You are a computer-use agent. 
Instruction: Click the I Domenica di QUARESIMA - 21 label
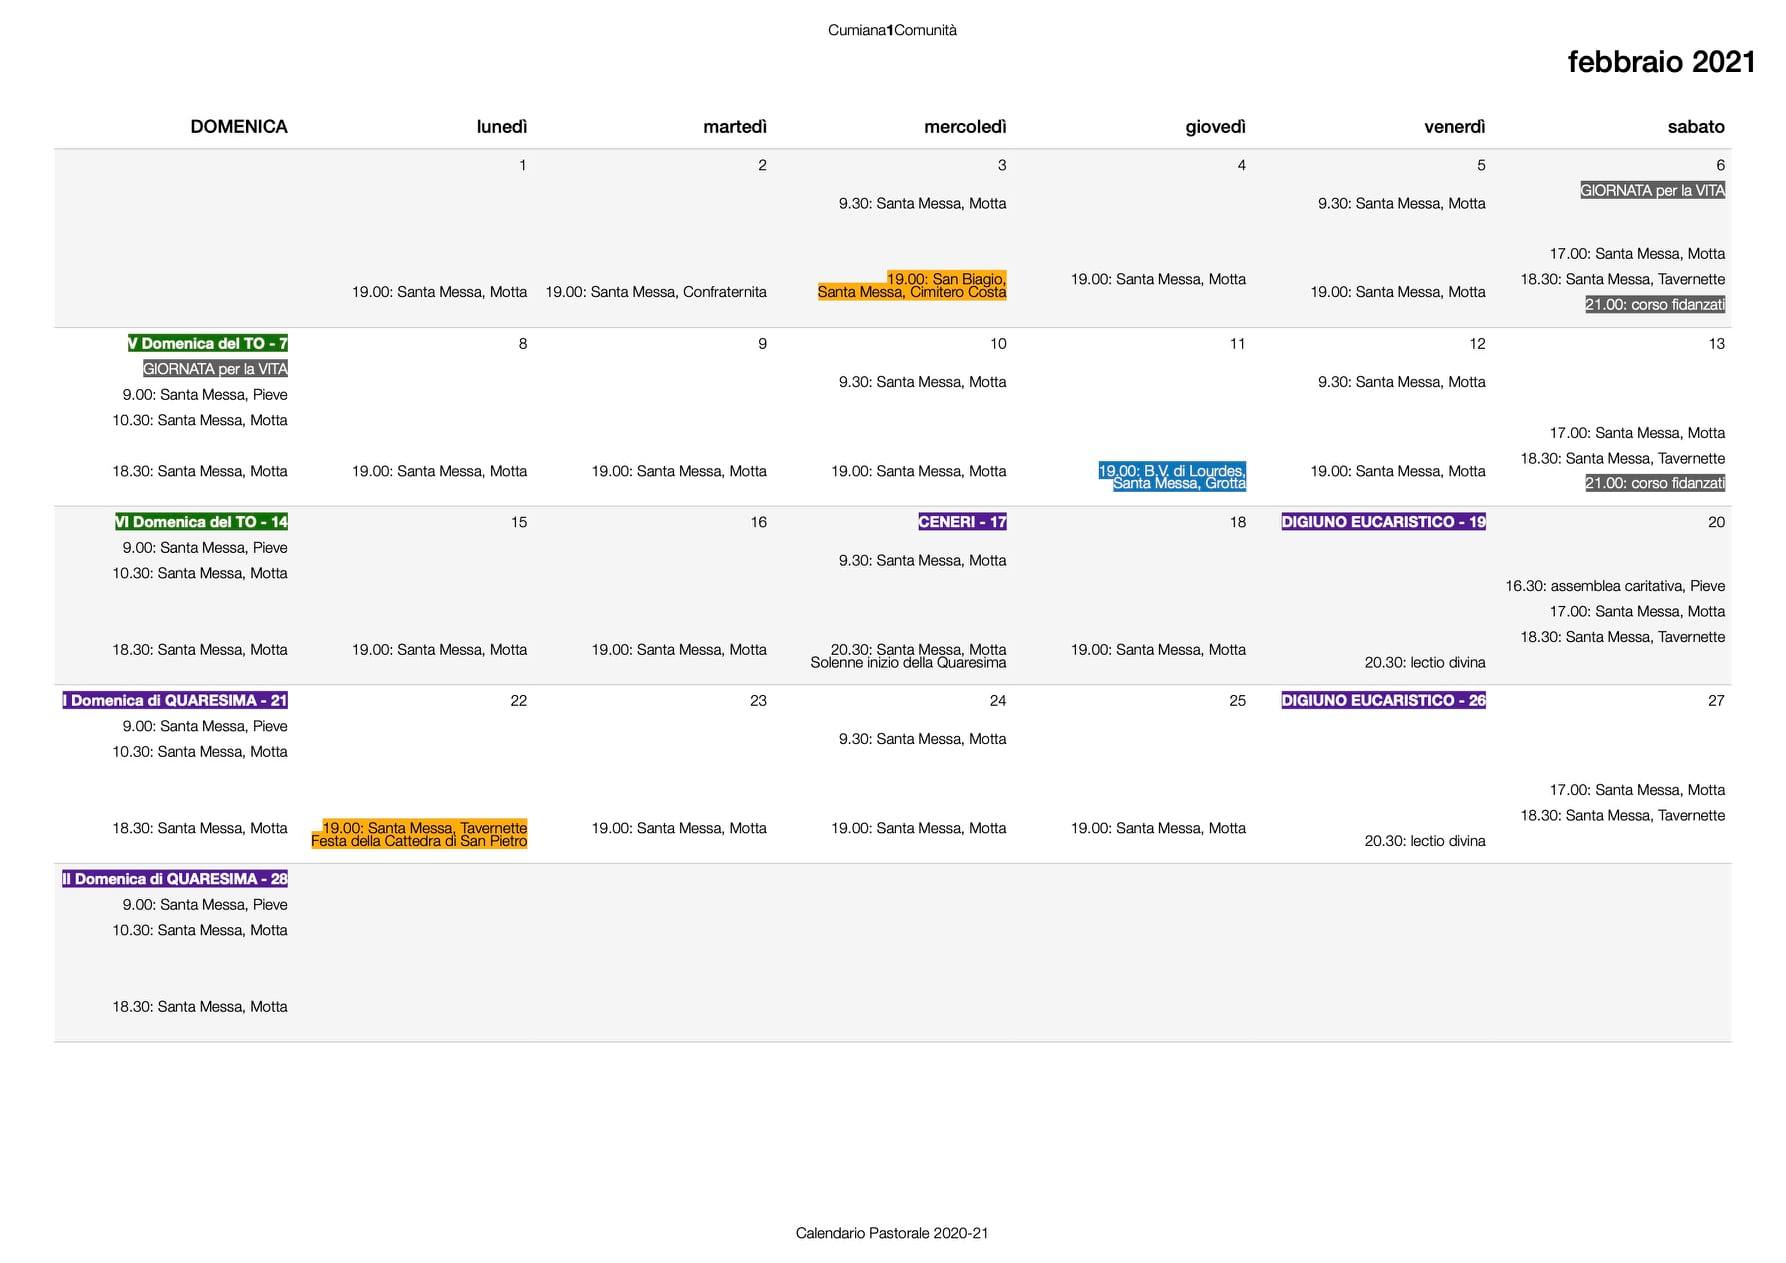click(x=175, y=700)
